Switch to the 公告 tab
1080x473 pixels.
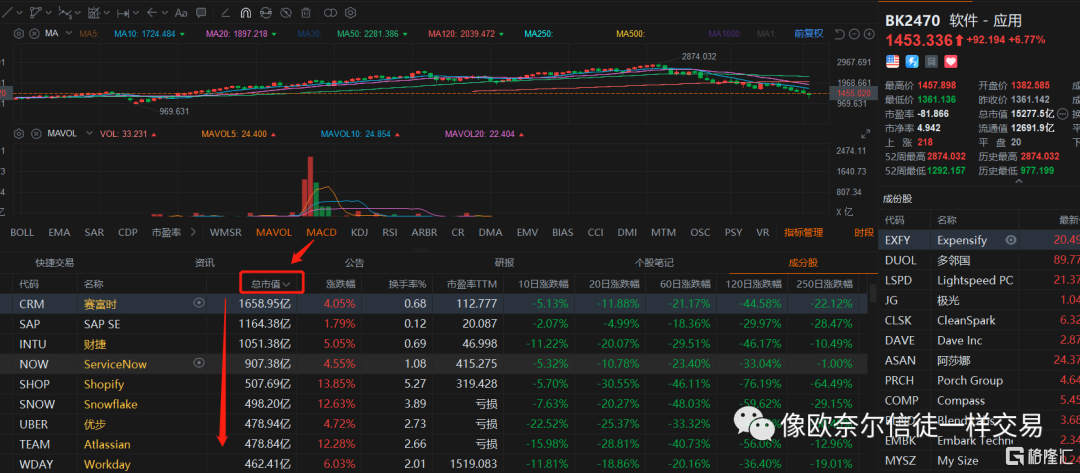click(x=354, y=262)
